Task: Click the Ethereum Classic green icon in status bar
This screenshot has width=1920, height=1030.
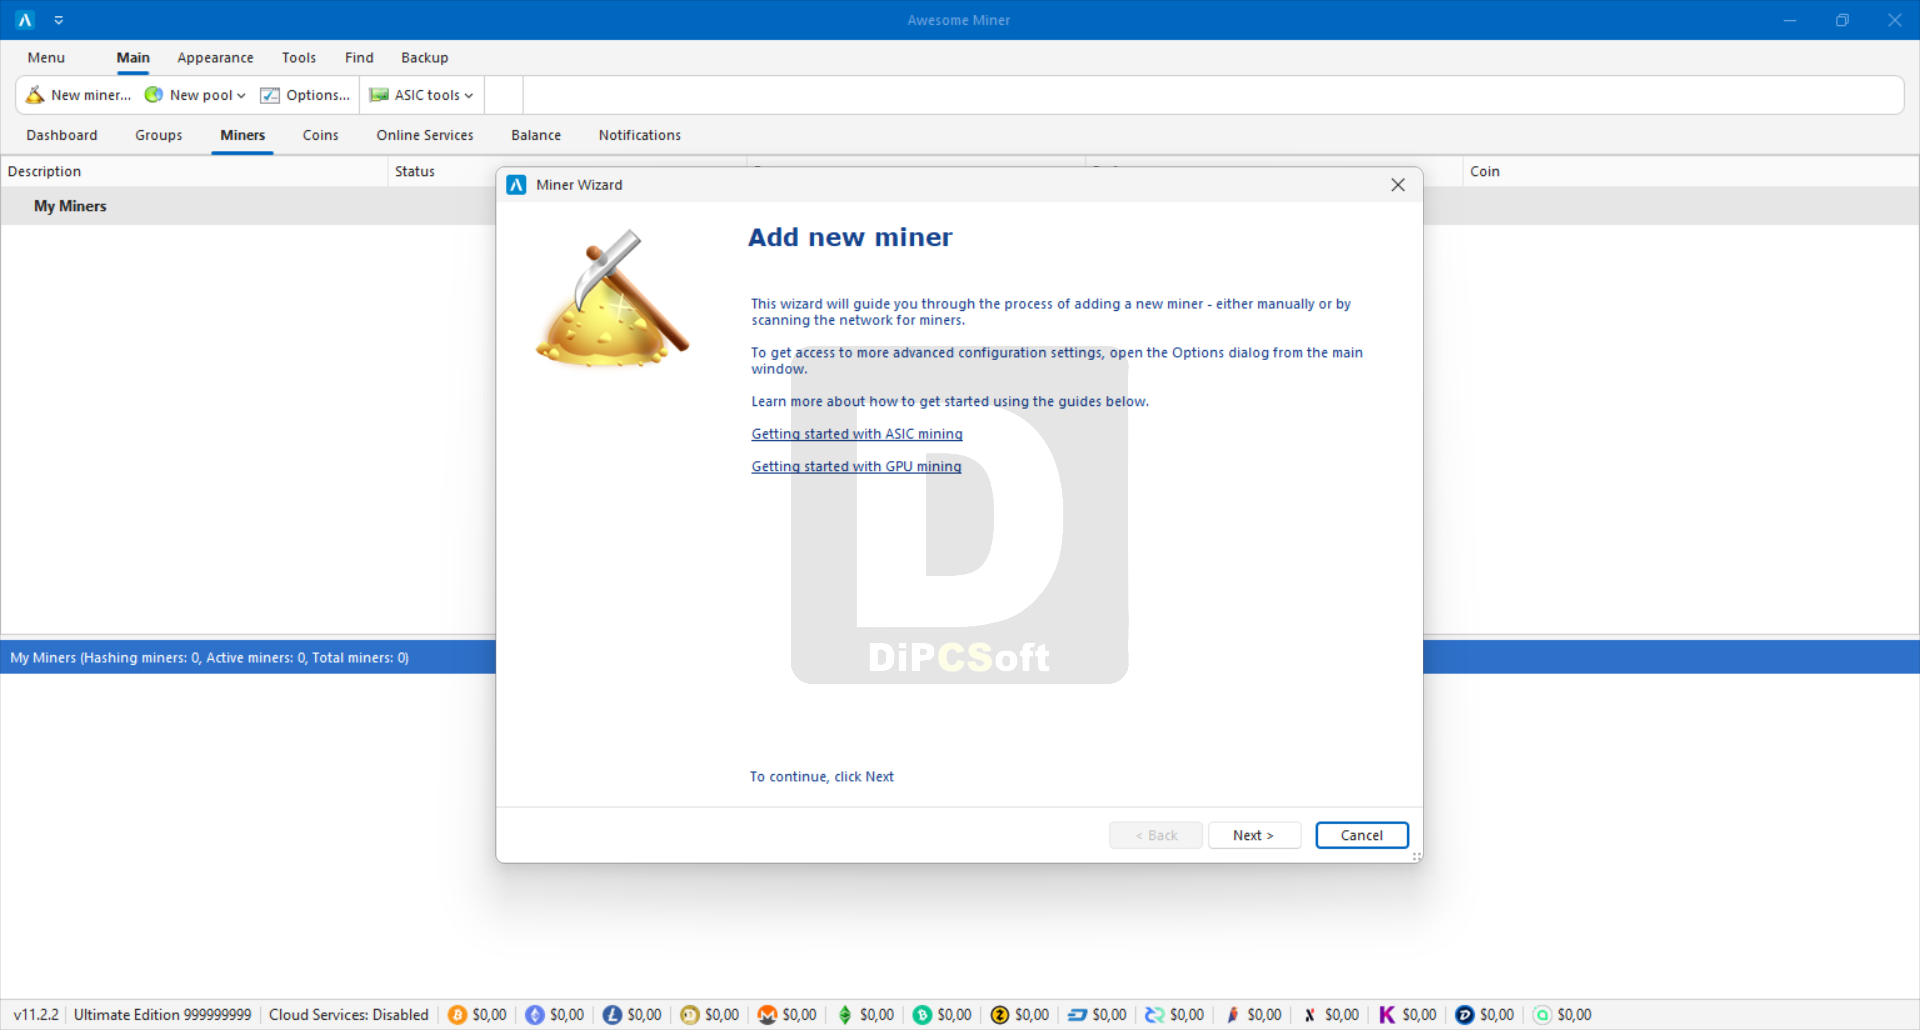Action: click(x=845, y=1015)
